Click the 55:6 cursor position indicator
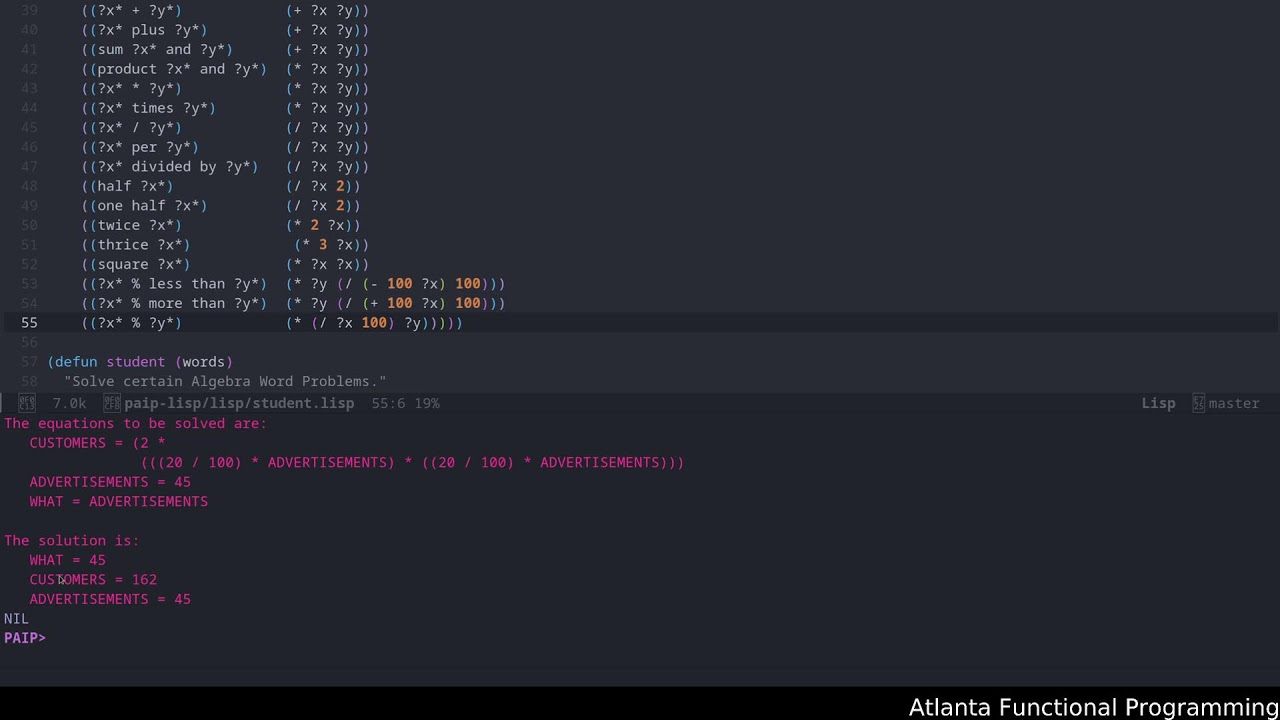This screenshot has height=720, width=1280. [x=388, y=403]
